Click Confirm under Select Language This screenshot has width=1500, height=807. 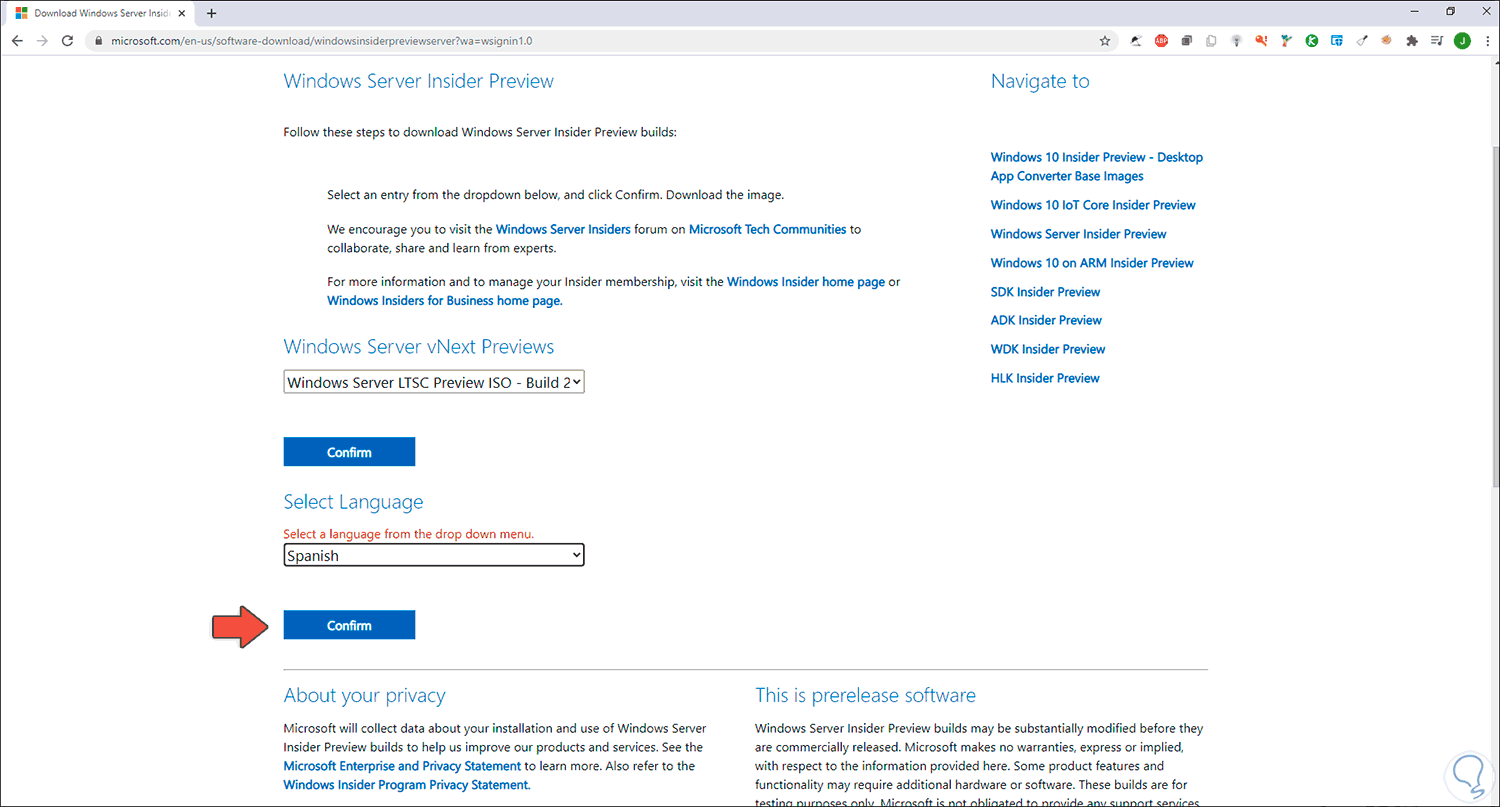click(x=349, y=625)
